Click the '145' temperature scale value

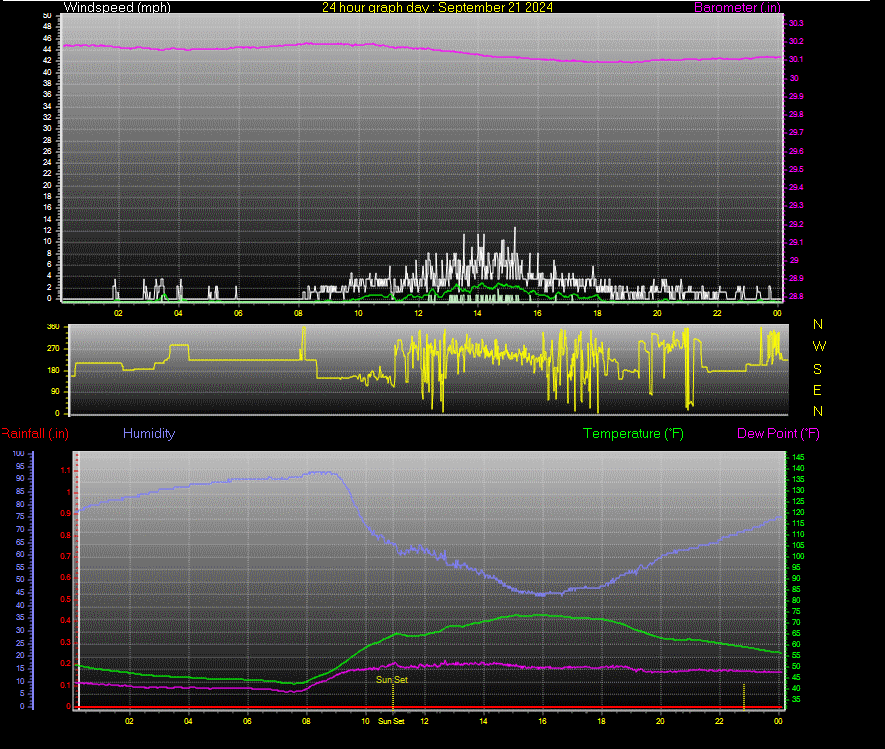(798, 457)
